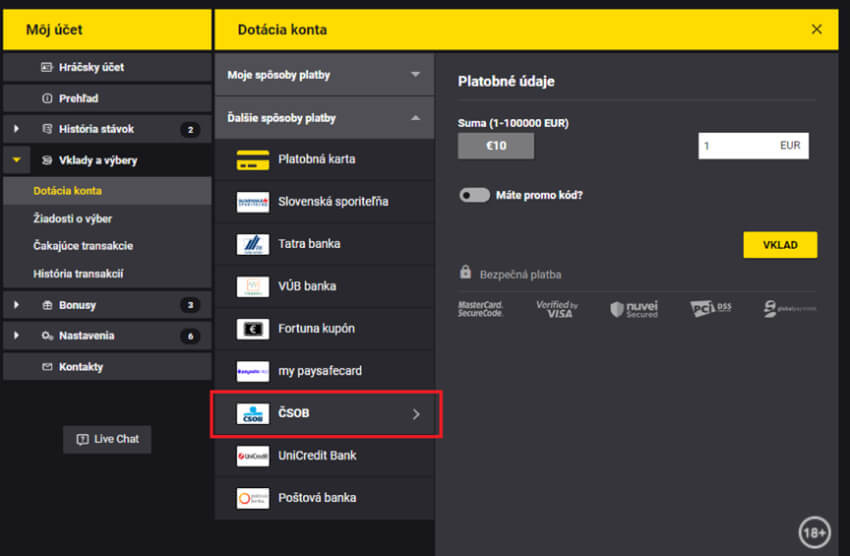850x556 pixels.
Task: Choose the Poštová banka logo
Action: click(x=253, y=498)
